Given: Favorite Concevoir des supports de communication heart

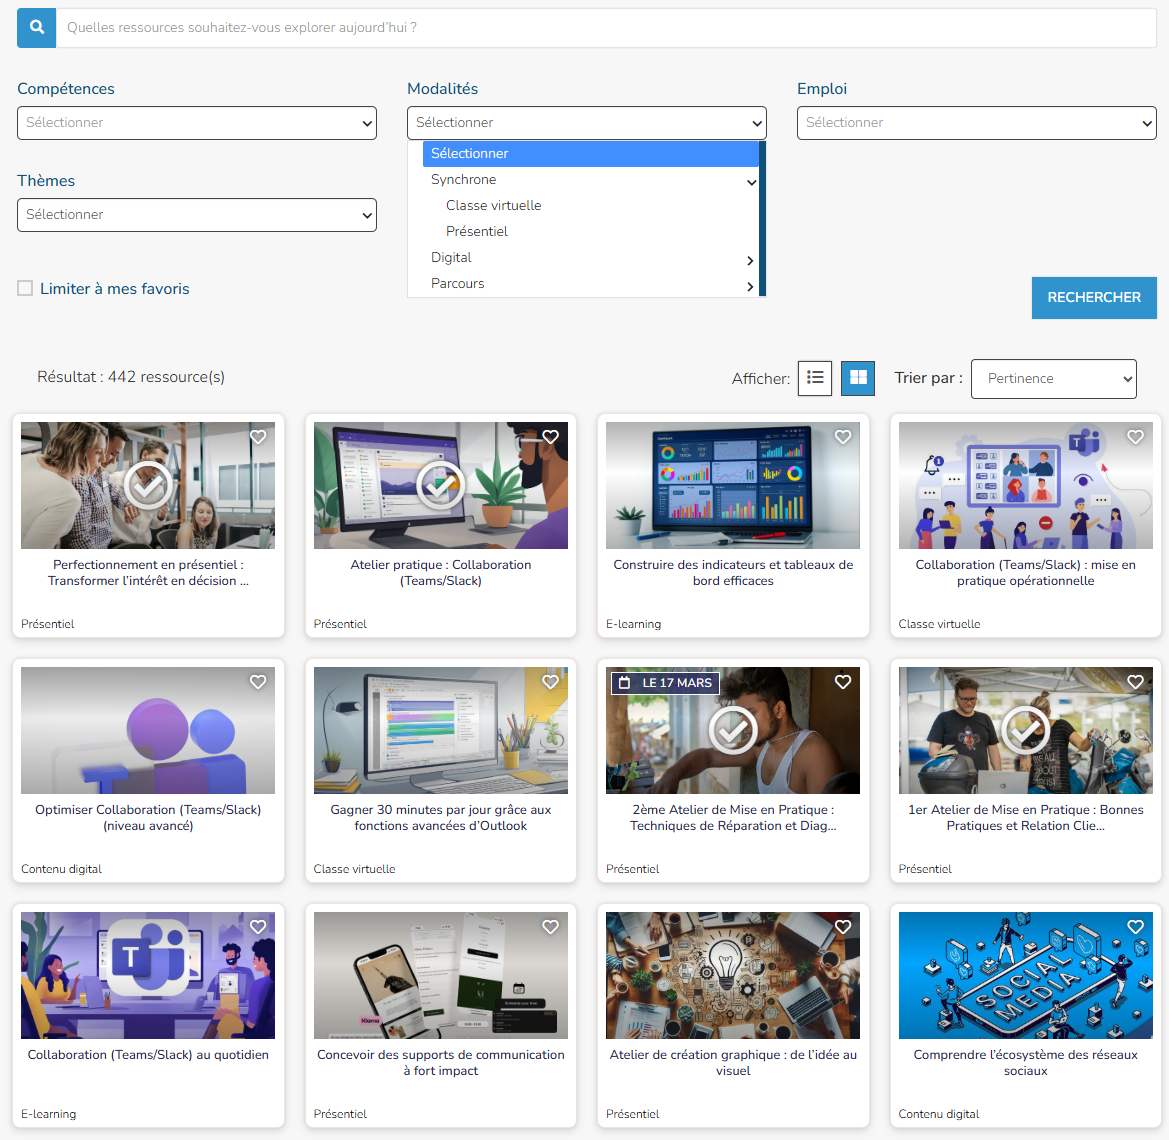Looking at the screenshot, I should click(x=550, y=927).
